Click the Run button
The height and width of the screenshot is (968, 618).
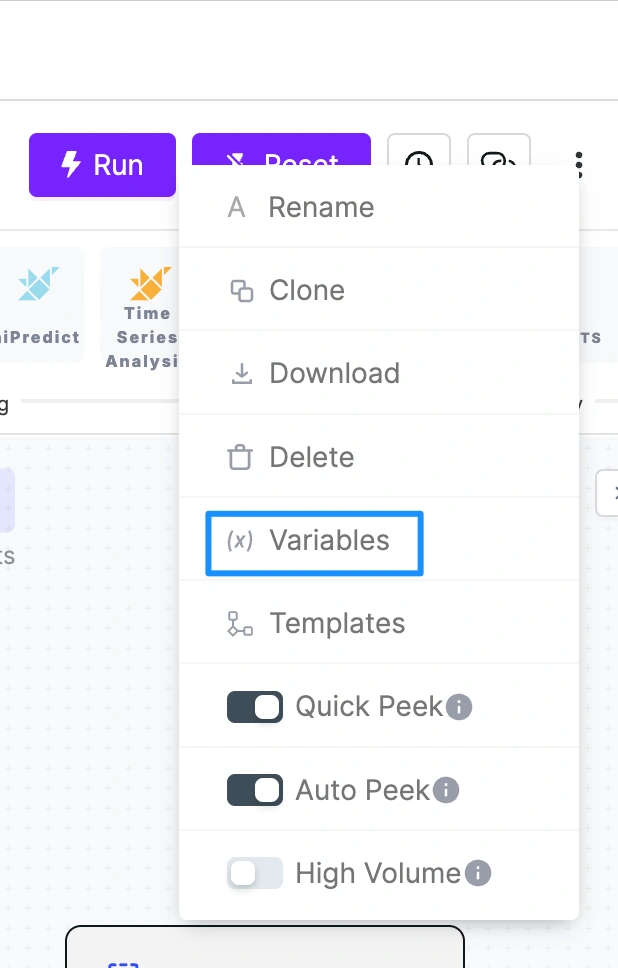(102, 165)
